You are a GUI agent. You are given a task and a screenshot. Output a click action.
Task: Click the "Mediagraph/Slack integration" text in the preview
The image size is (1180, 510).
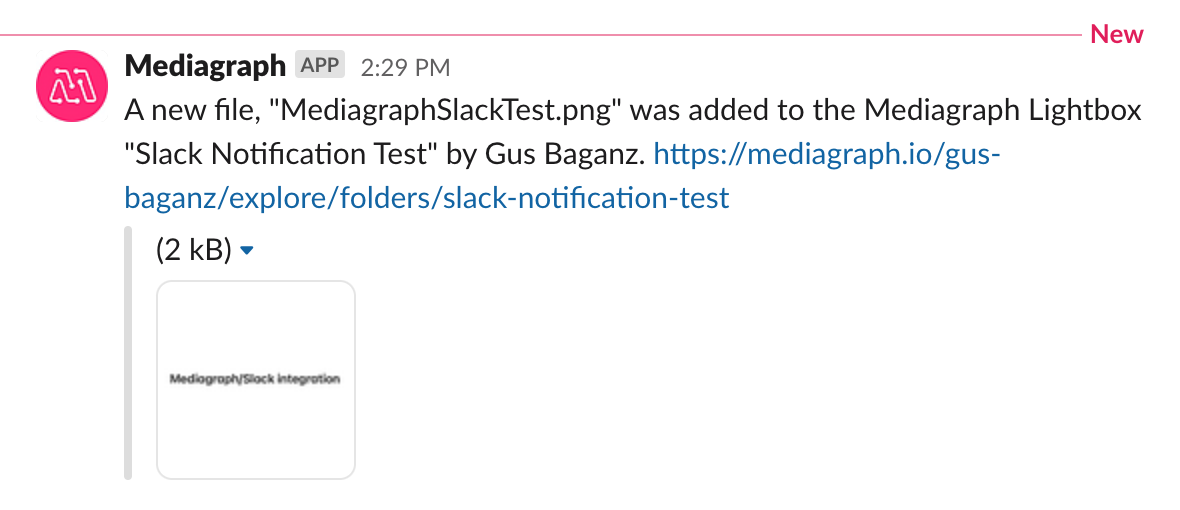[x=256, y=380]
